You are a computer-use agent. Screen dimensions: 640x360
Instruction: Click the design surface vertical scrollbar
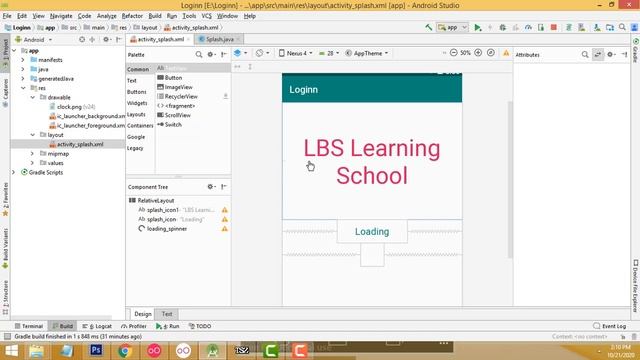tap(510, 180)
